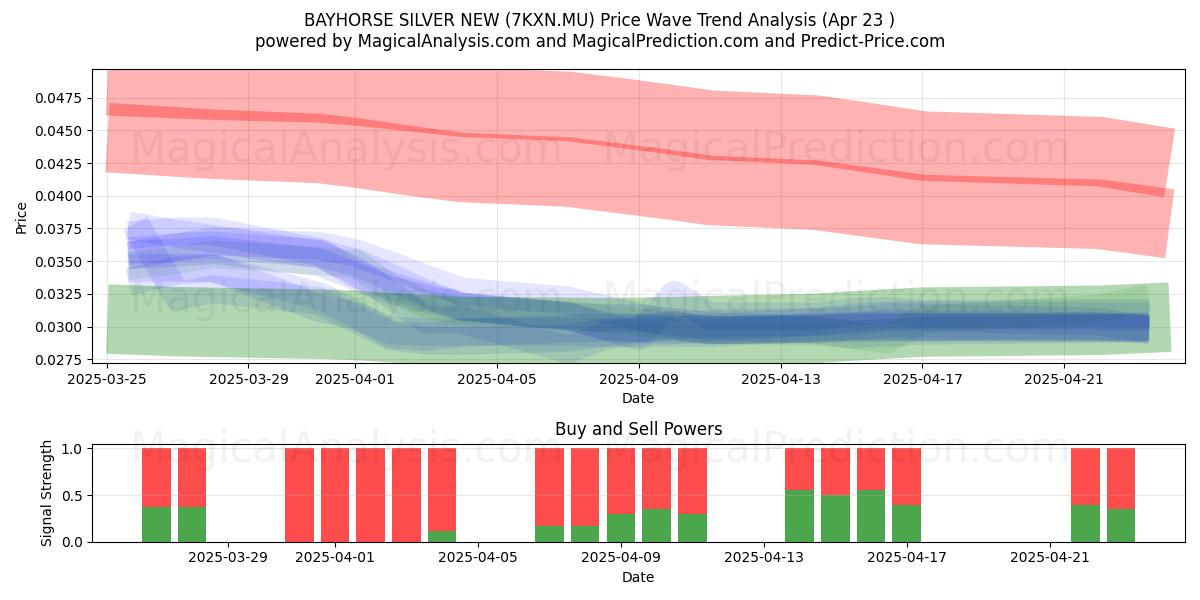1200x600 pixels.
Task: Click the 2025-04-13 date tick on the price chart
Action: pyautogui.click(x=780, y=379)
